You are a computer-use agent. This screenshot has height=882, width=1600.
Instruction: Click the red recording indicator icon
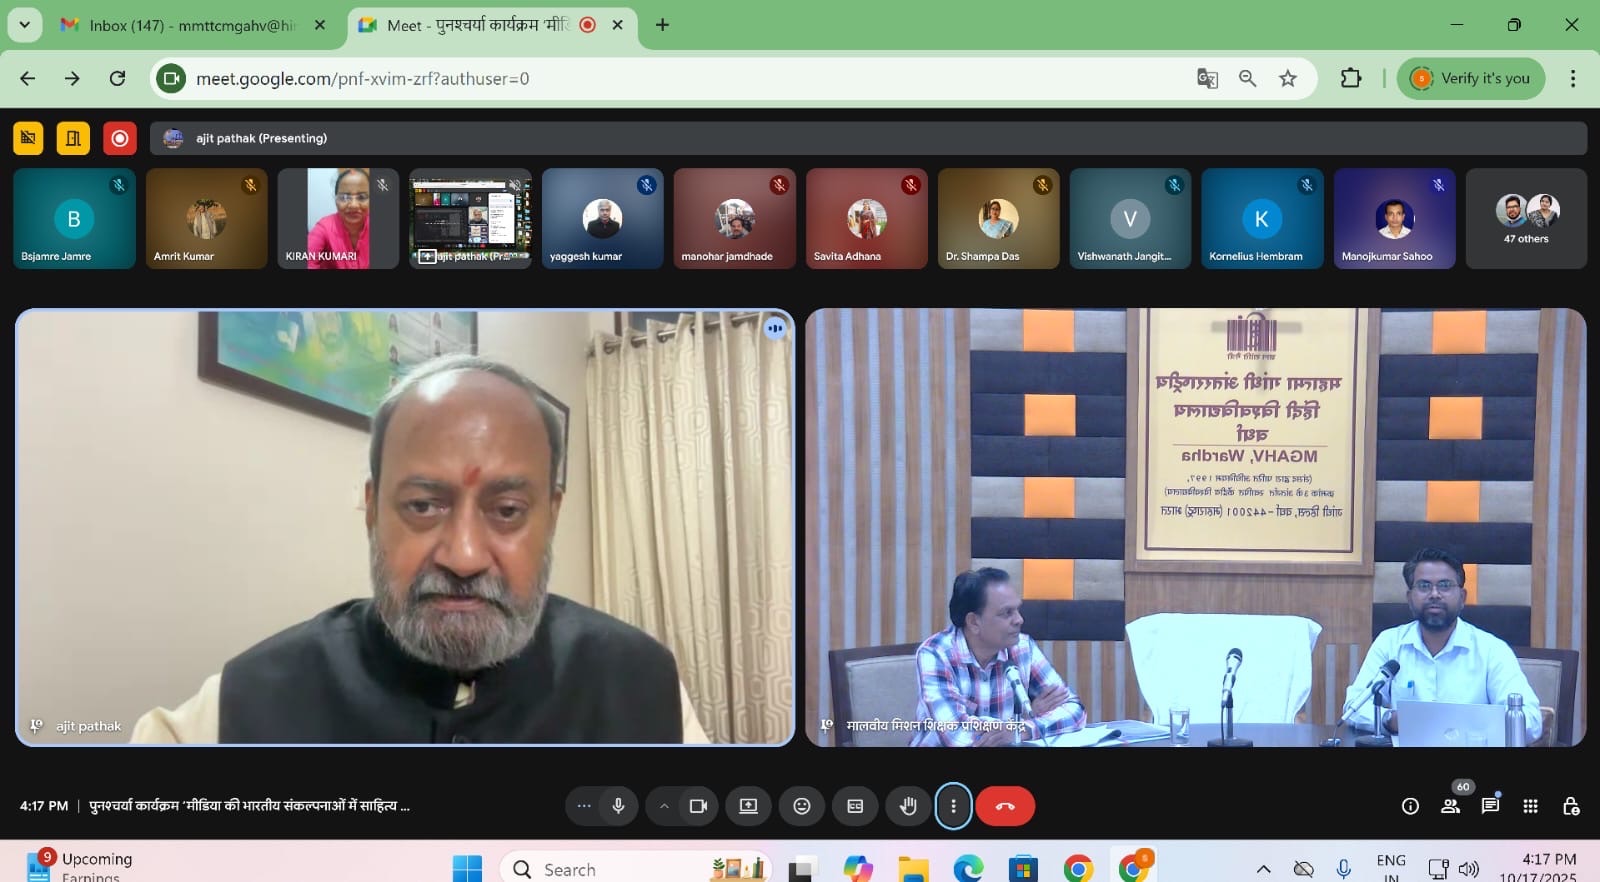pyautogui.click(x=120, y=138)
